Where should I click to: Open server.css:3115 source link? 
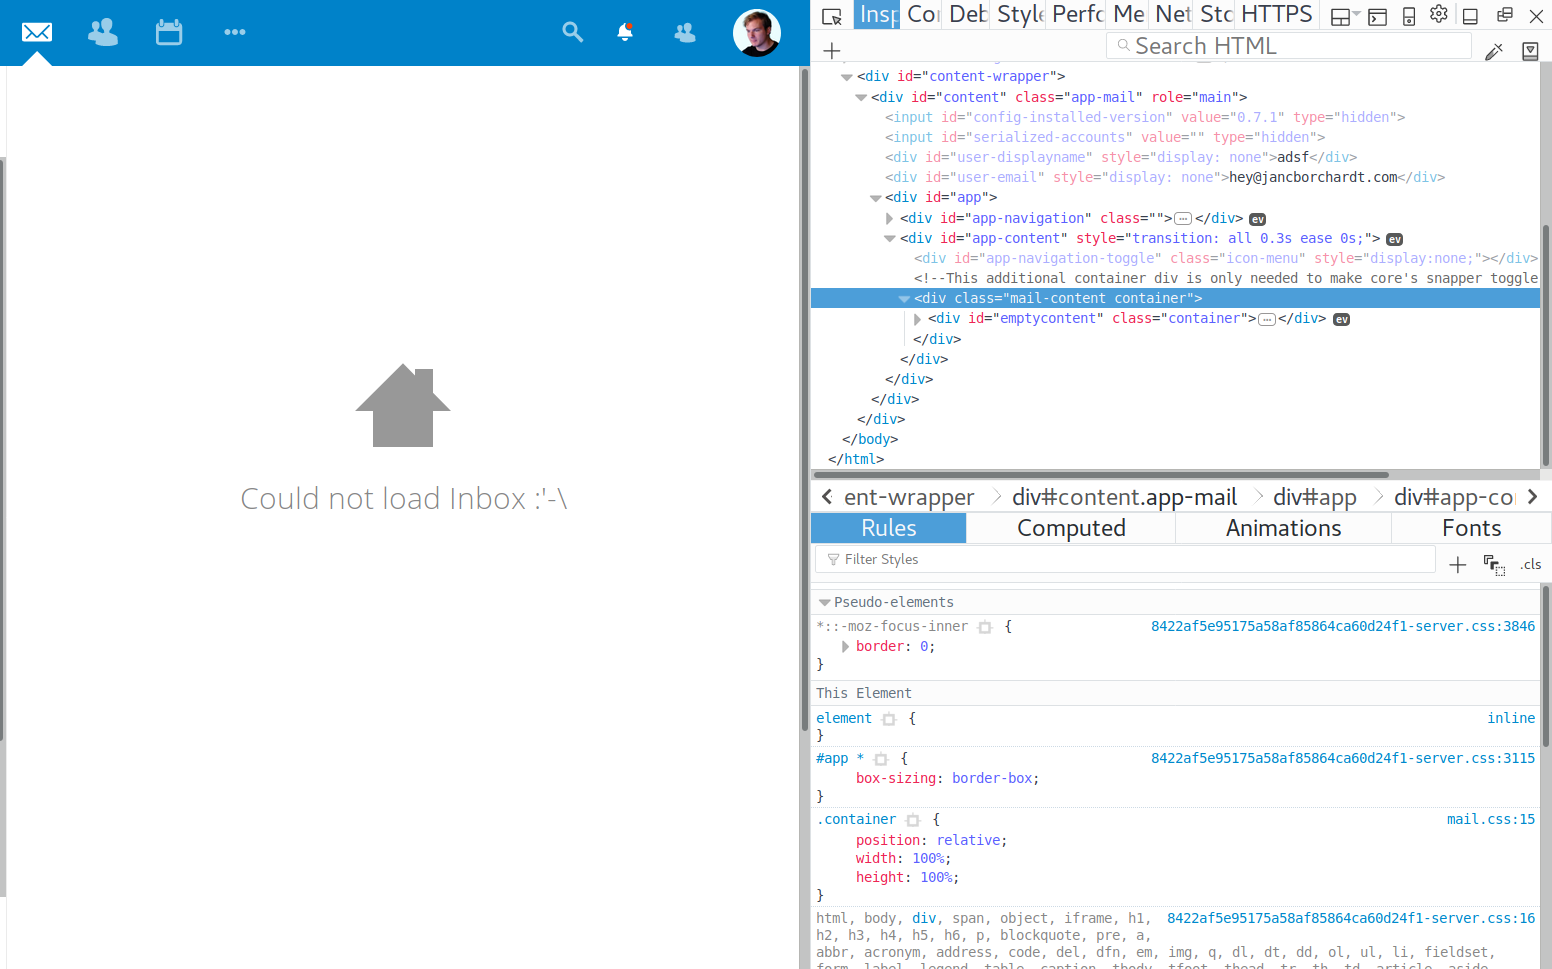click(1343, 758)
